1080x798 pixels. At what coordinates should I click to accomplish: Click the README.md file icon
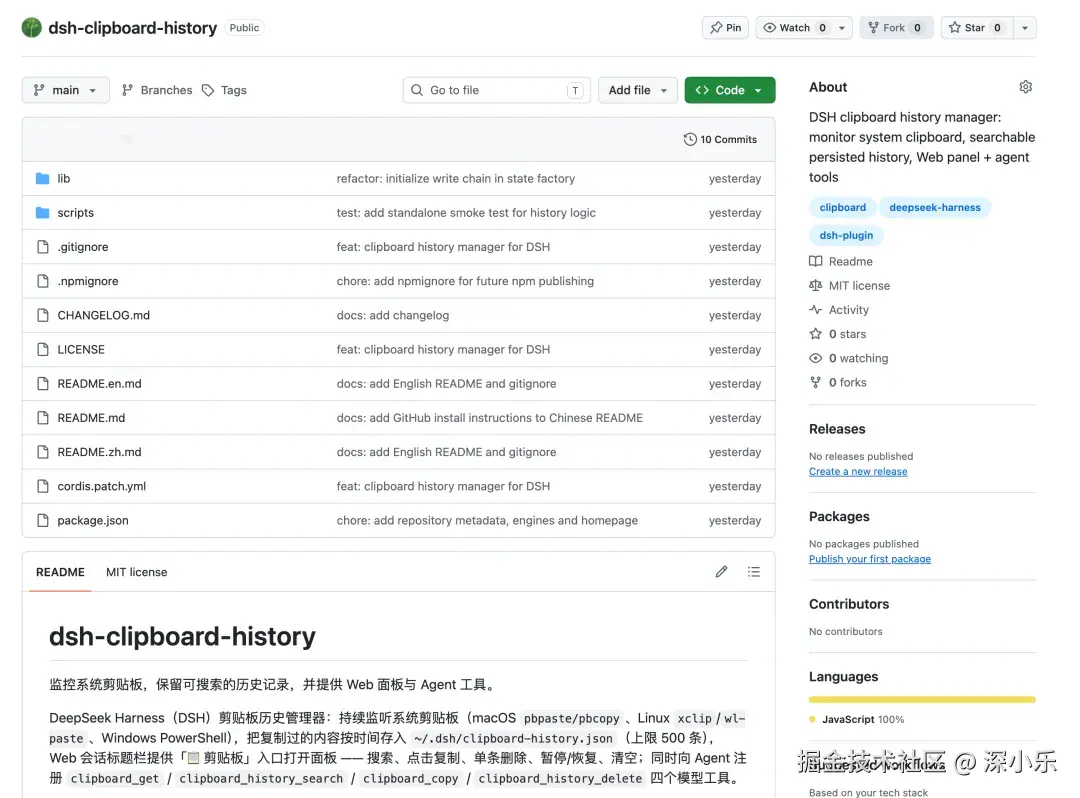pos(43,418)
